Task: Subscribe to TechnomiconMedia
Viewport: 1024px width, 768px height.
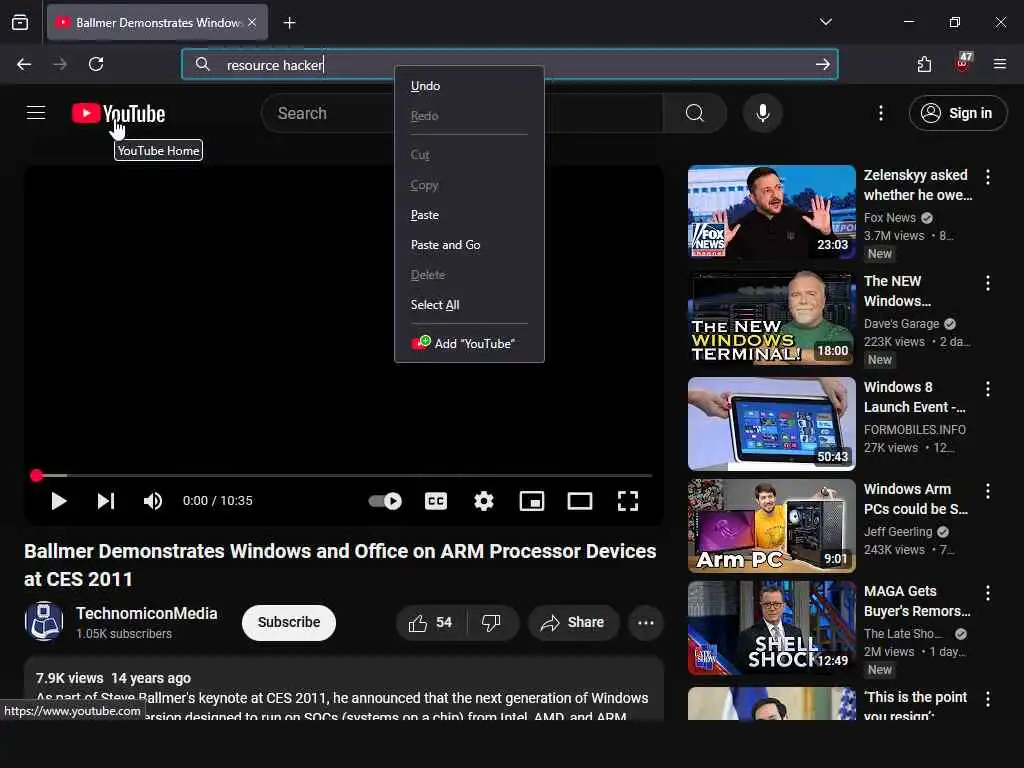Action: coord(289,622)
